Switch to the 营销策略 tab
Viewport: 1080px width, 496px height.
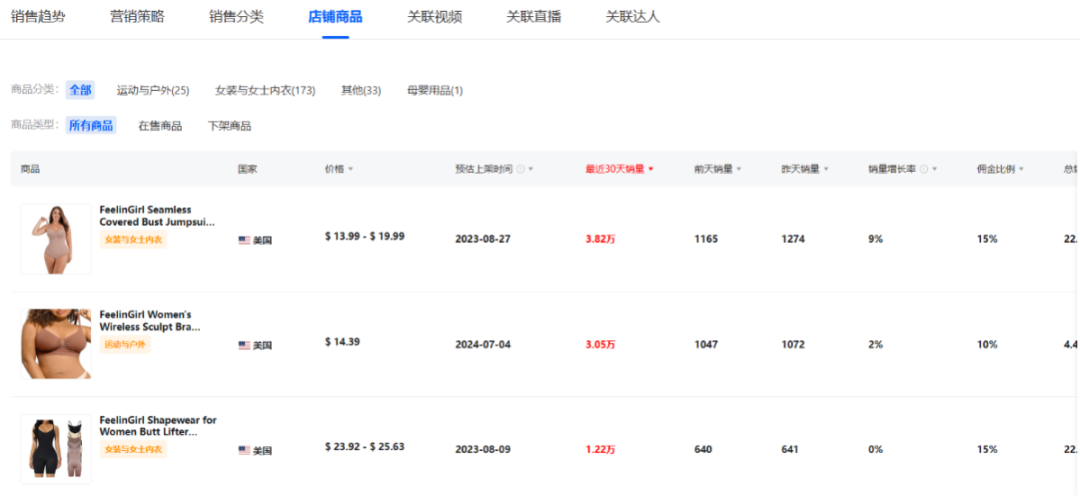pyautogui.click(x=137, y=17)
